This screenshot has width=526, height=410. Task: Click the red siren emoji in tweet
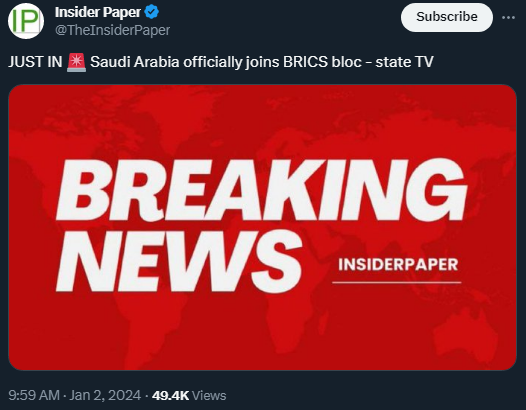[76, 62]
